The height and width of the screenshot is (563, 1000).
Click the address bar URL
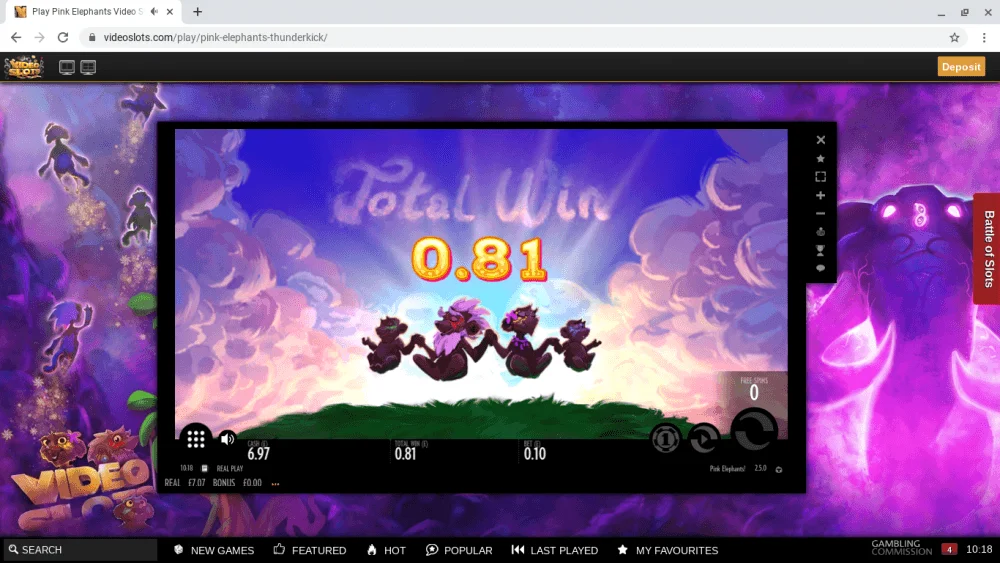click(216, 38)
